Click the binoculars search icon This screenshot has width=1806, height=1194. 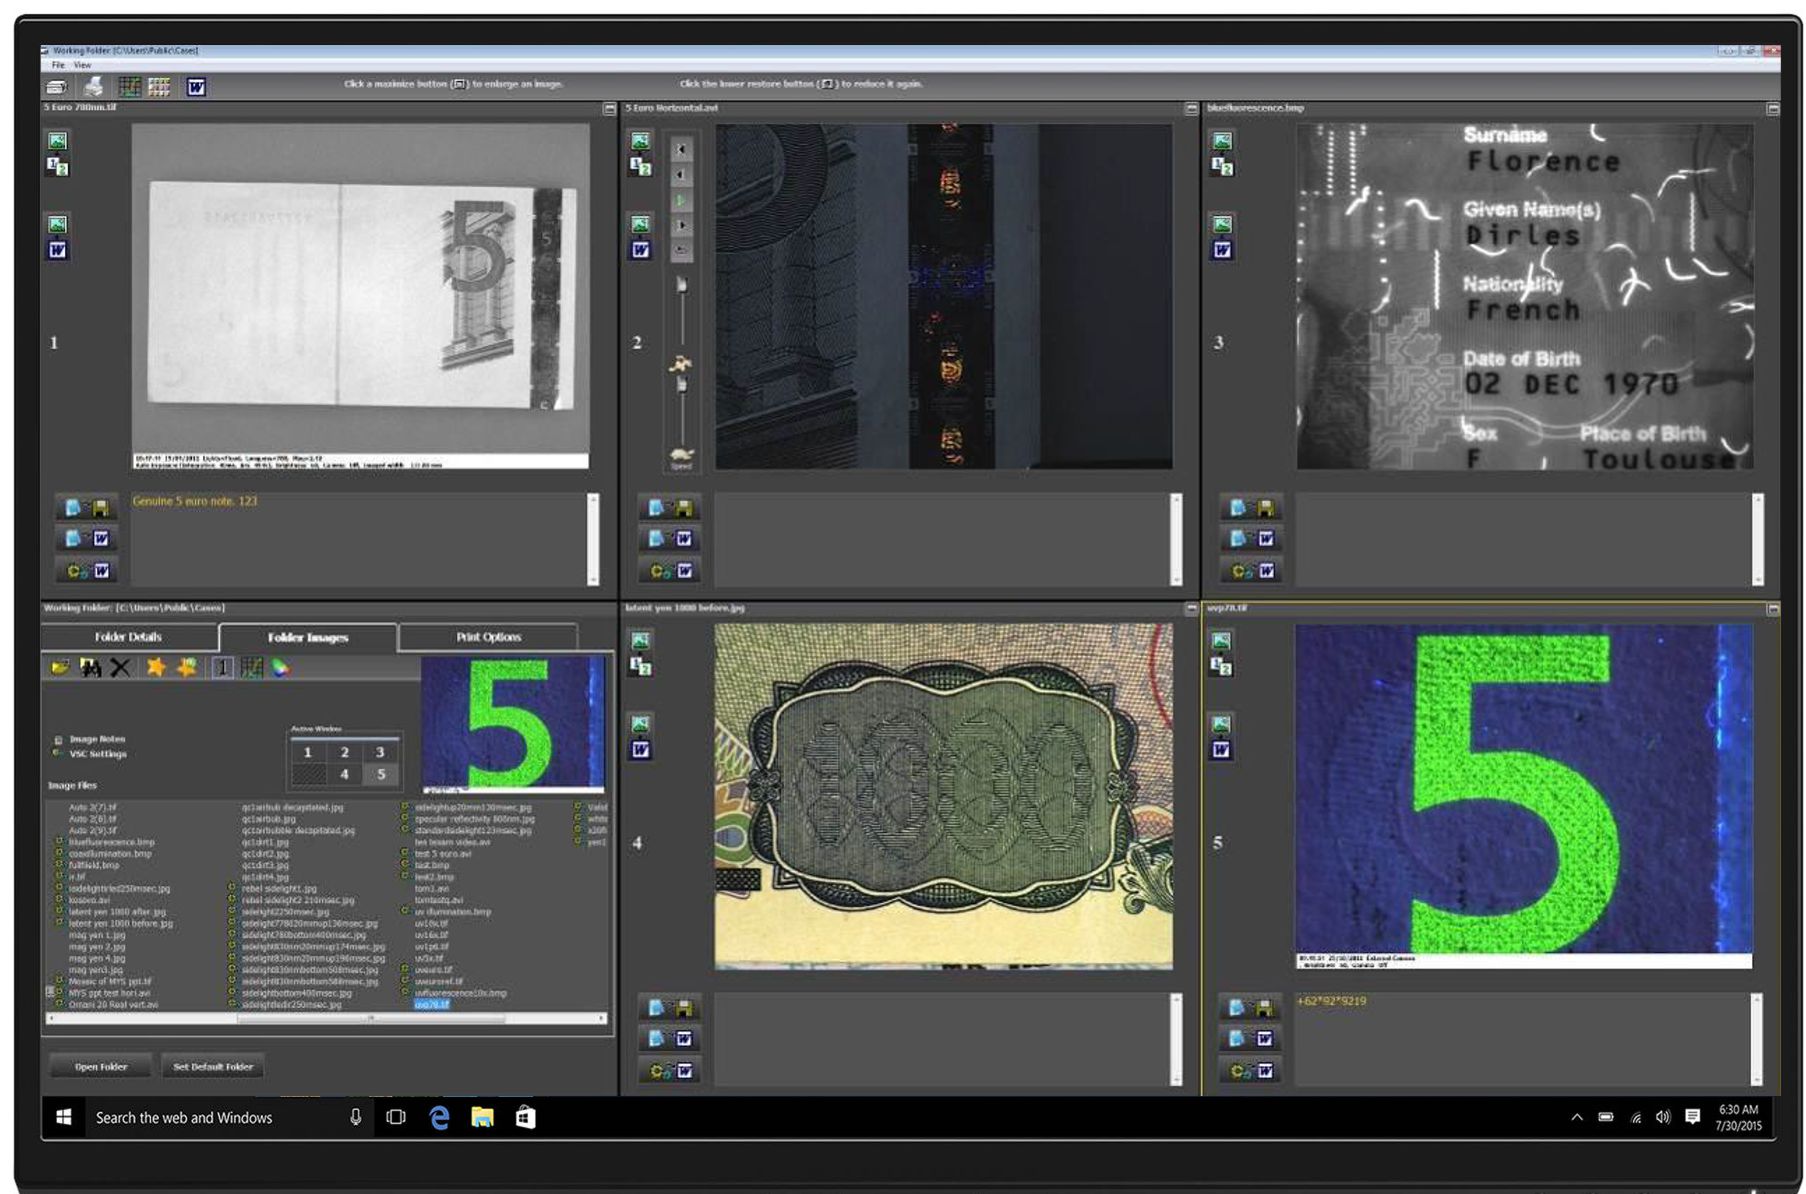tap(90, 667)
